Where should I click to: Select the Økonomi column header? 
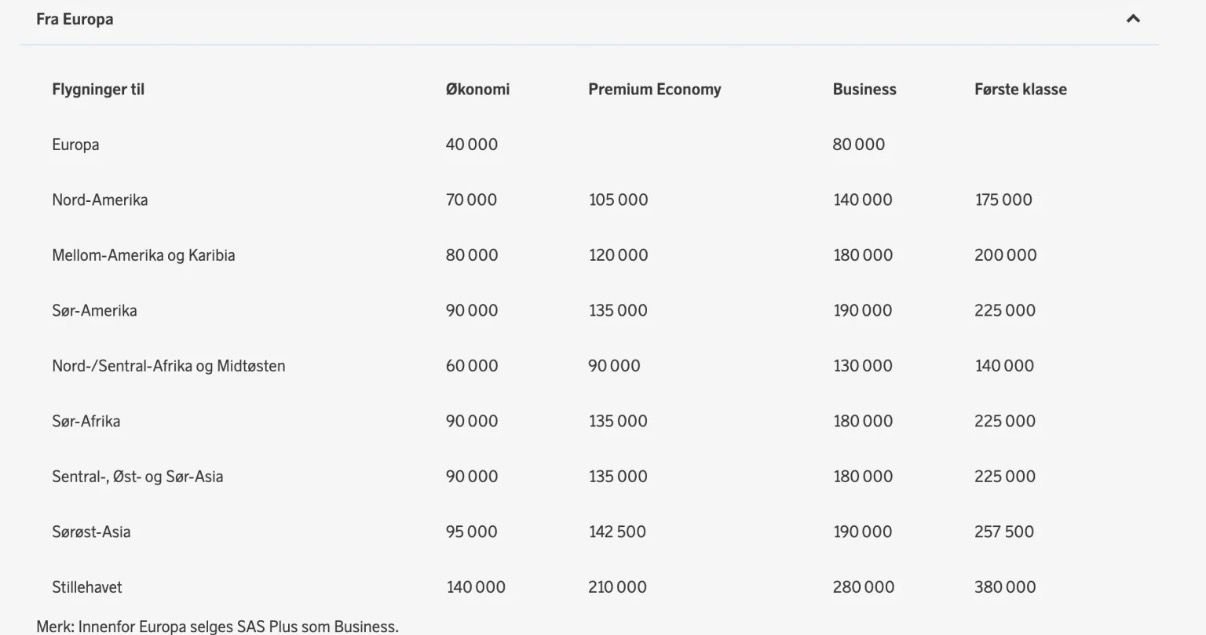[x=477, y=88]
